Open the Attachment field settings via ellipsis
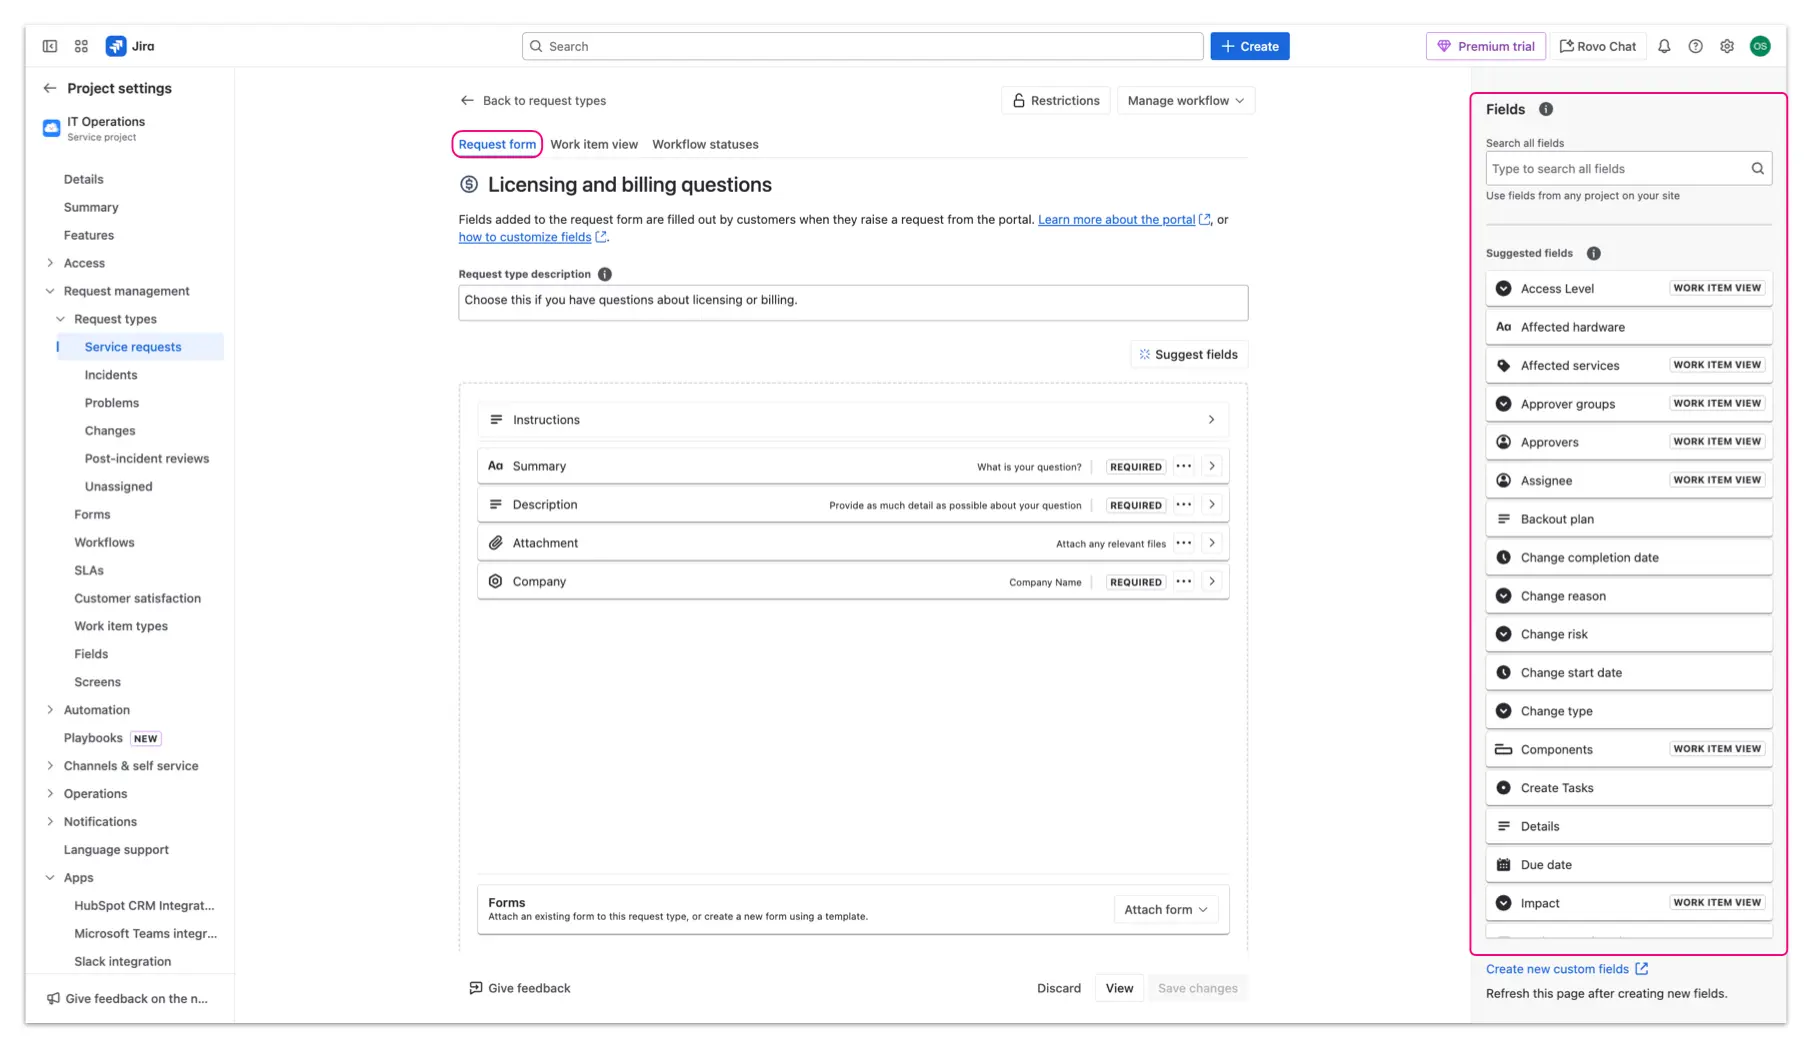Viewport: 1814px width, 1050px height. pos(1184,543)
